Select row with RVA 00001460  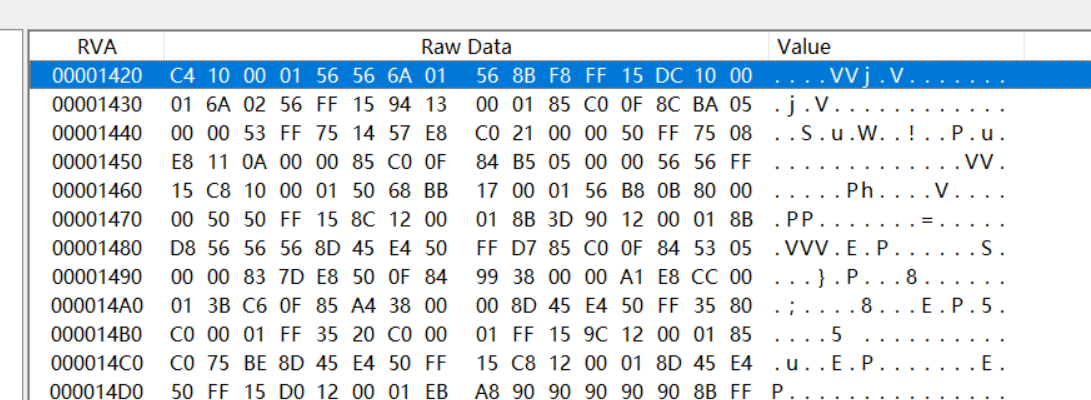coord(97,190)
